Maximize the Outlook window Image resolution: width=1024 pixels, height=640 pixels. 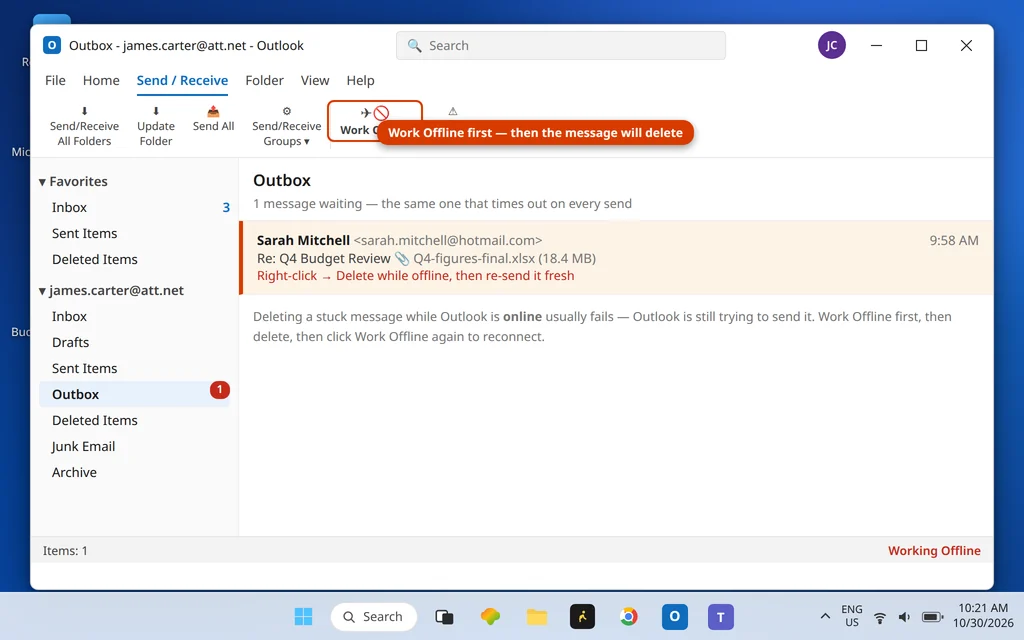(x=921, y=45)
